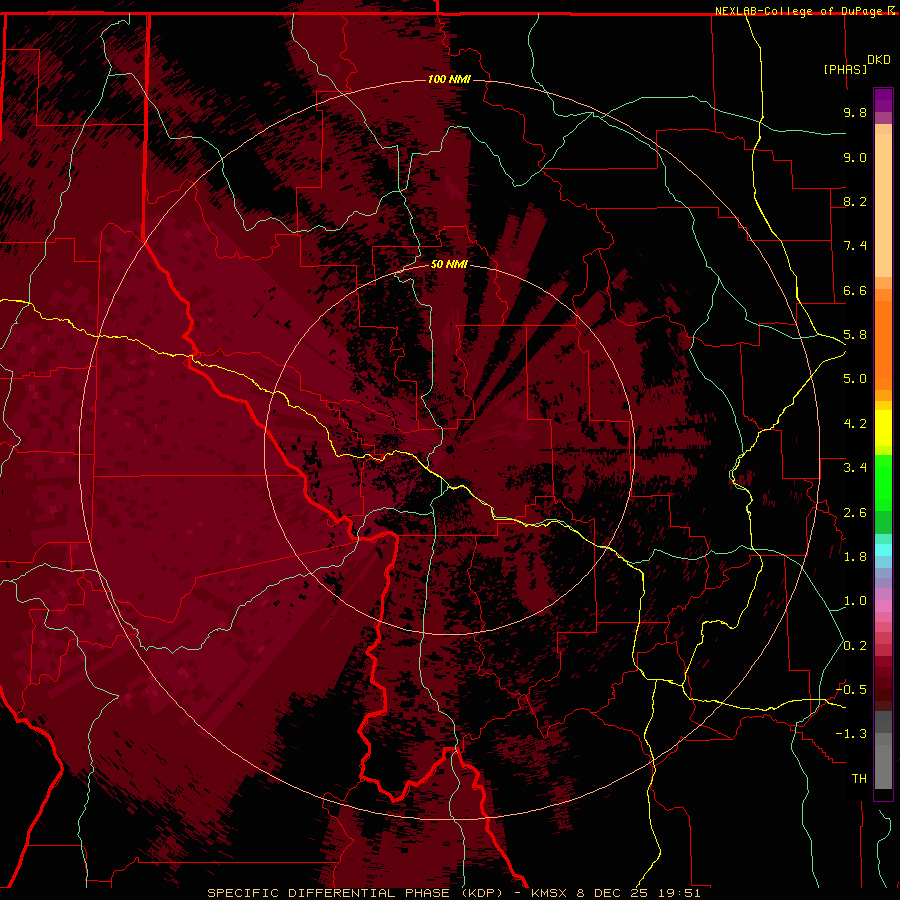This screenshot has height=900, width=900.
Task: Pick the cyan segment of the color scale
Action: (883, 549)
